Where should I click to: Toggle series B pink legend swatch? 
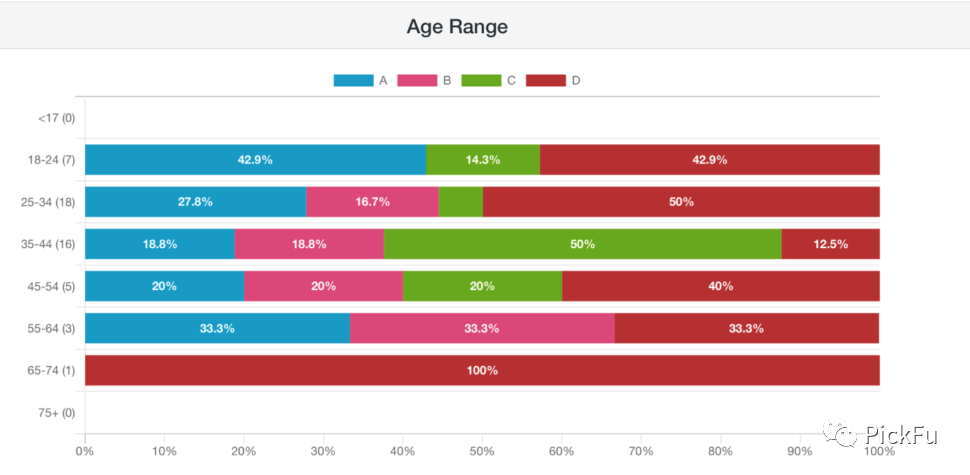417,80
